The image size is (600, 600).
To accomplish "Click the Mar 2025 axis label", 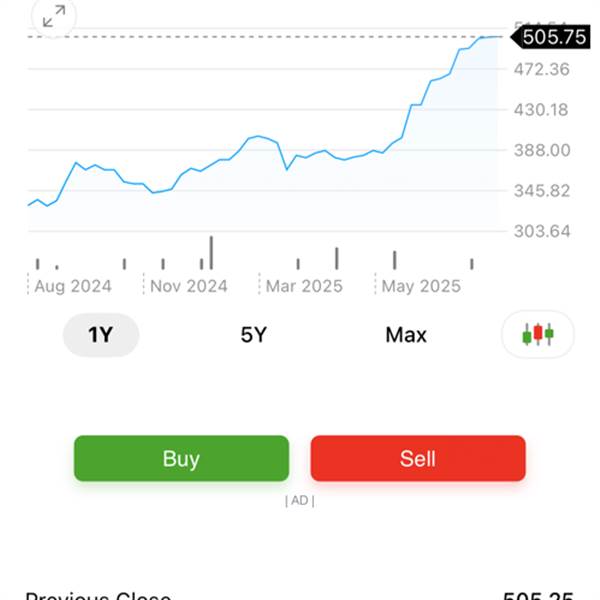I will pyautogui.click(x=304, y=286).
